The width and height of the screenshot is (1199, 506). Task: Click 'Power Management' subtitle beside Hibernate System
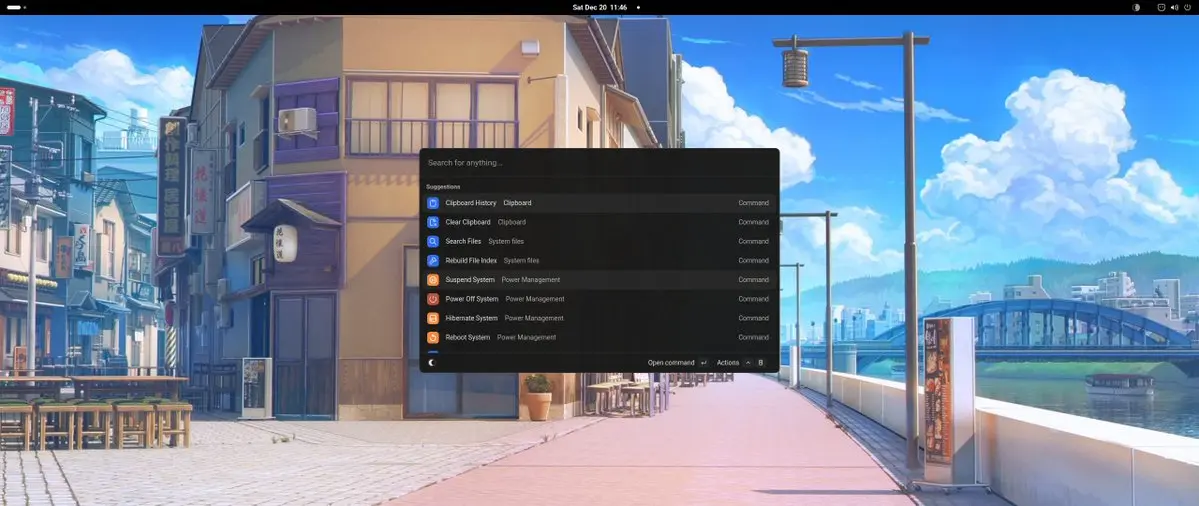tap(534, 318)
